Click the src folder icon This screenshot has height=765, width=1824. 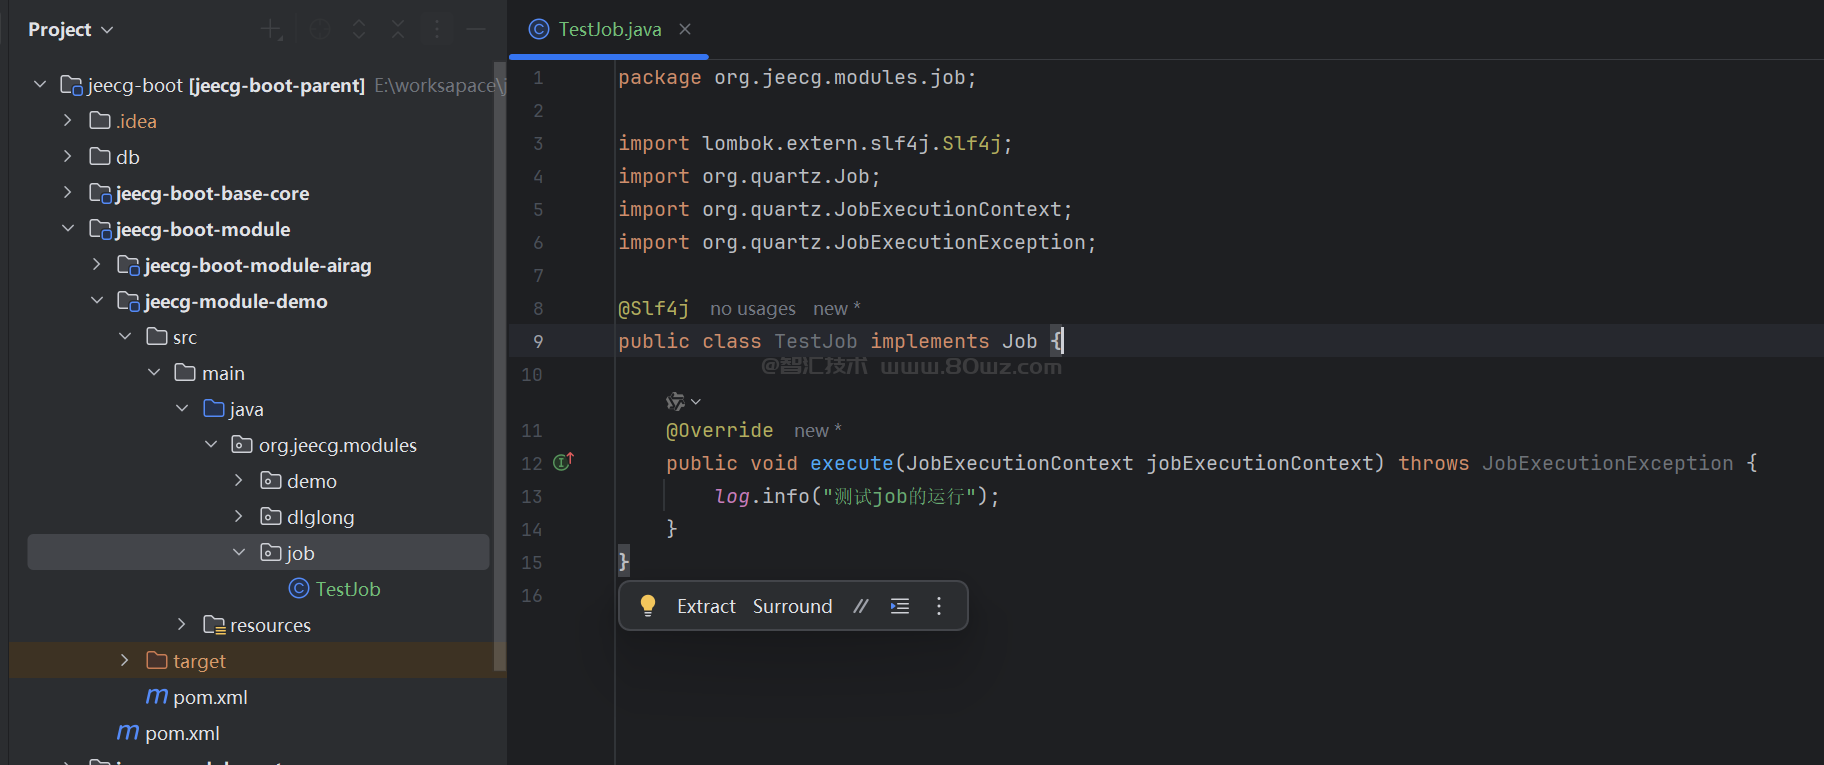157,336
